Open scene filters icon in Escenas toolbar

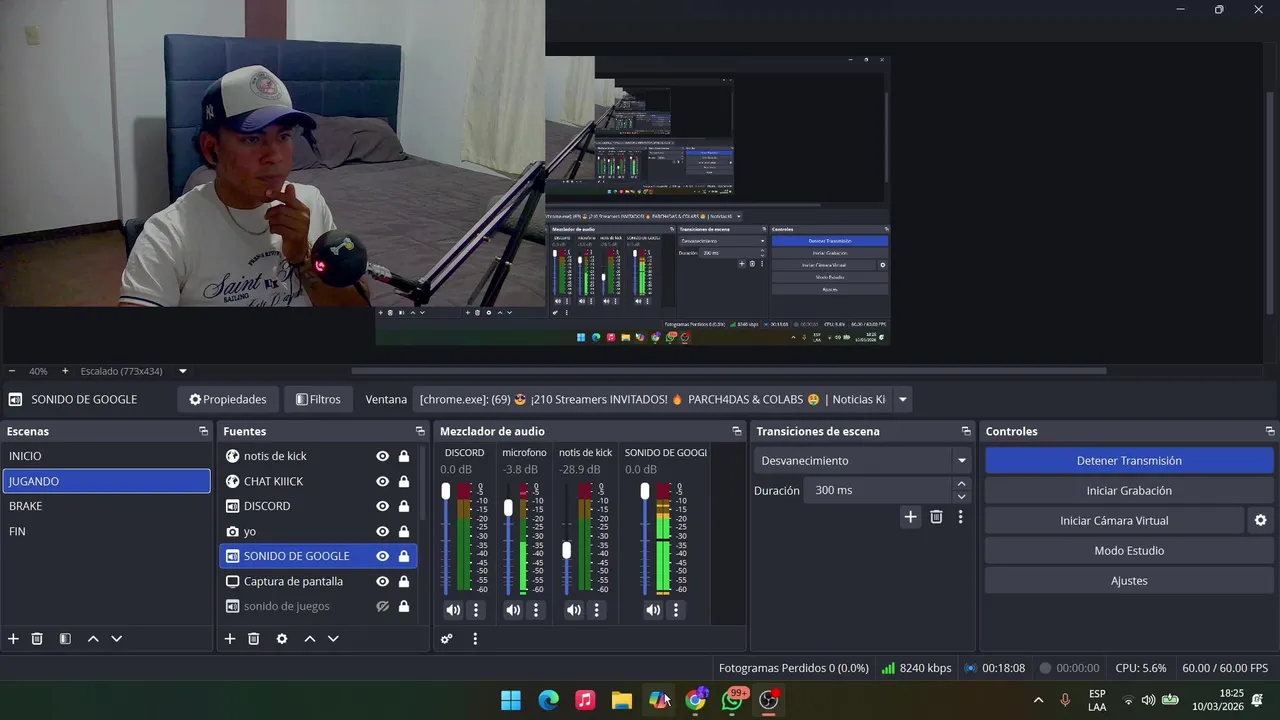click(x=65, y=639)
